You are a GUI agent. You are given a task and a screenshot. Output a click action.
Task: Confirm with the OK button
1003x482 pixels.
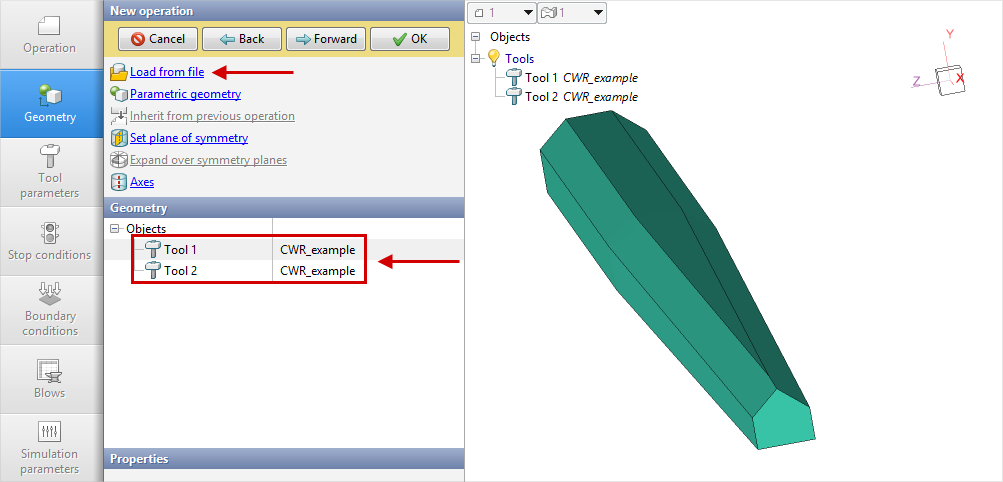tap(408, 39)
